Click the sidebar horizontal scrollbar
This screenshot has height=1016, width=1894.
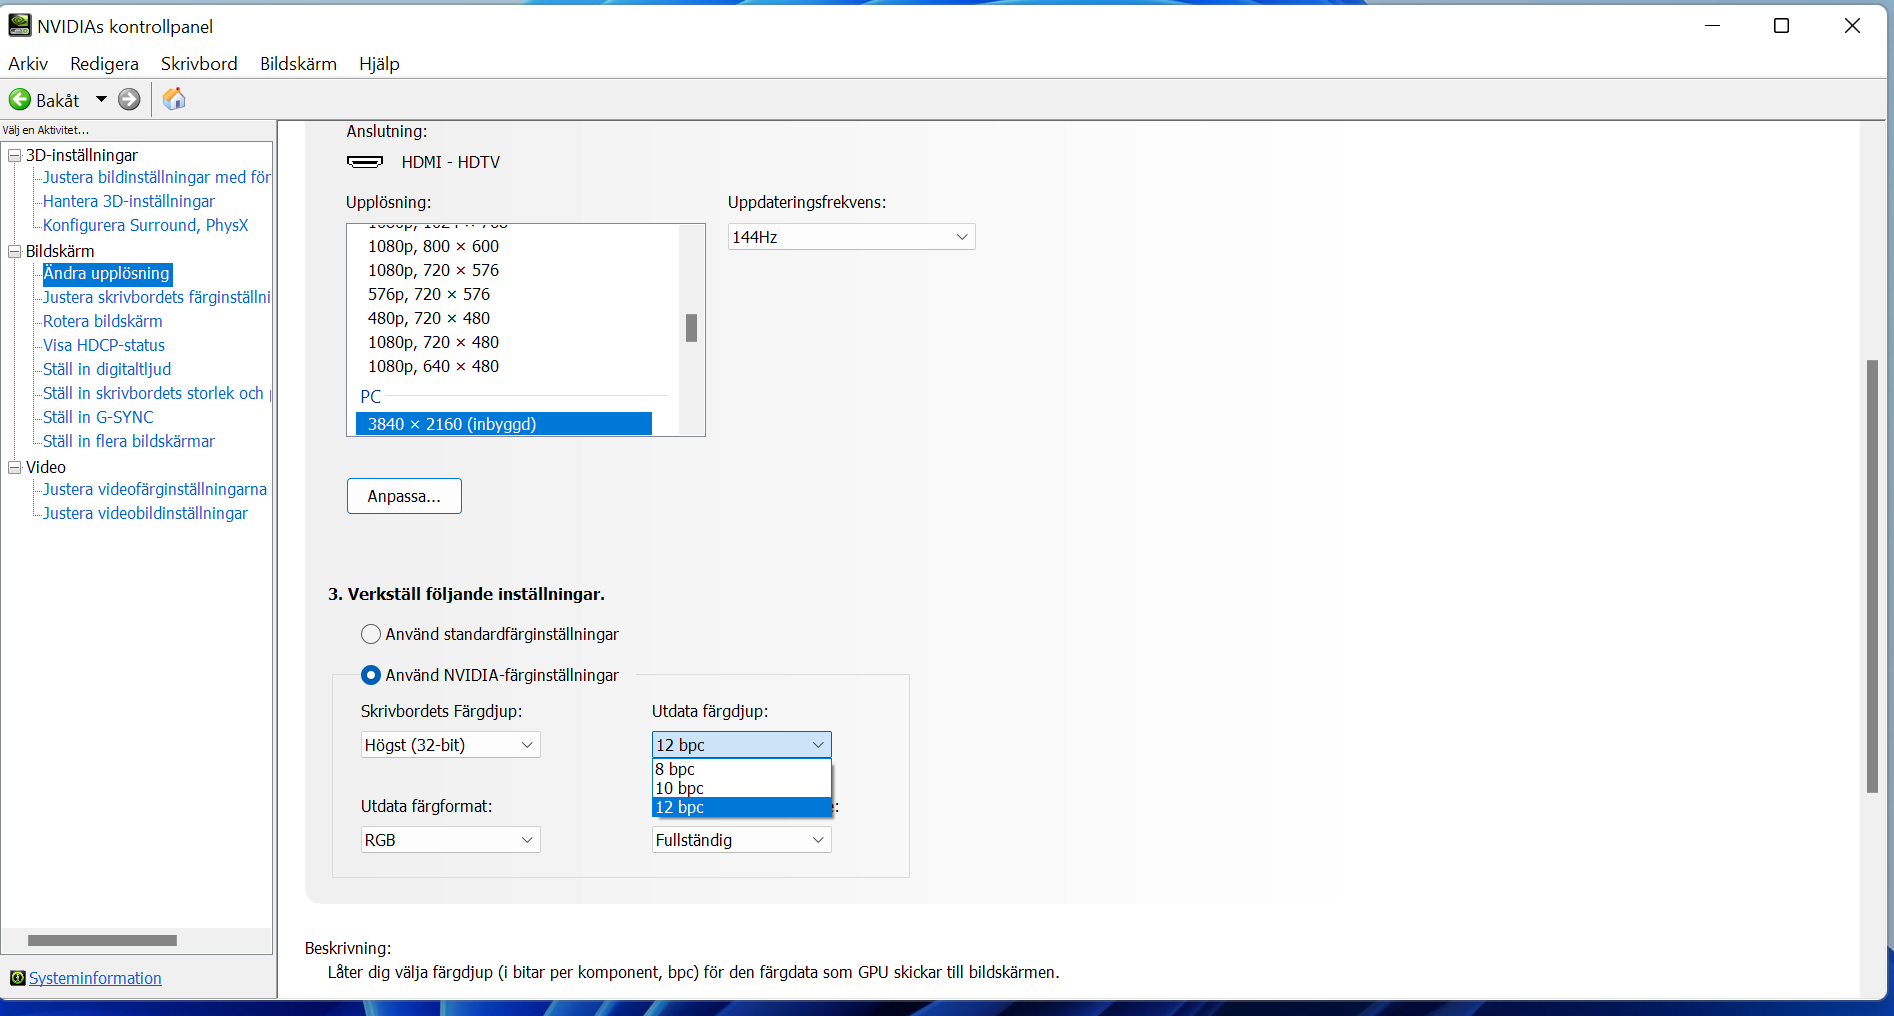(x=102, y=940)
